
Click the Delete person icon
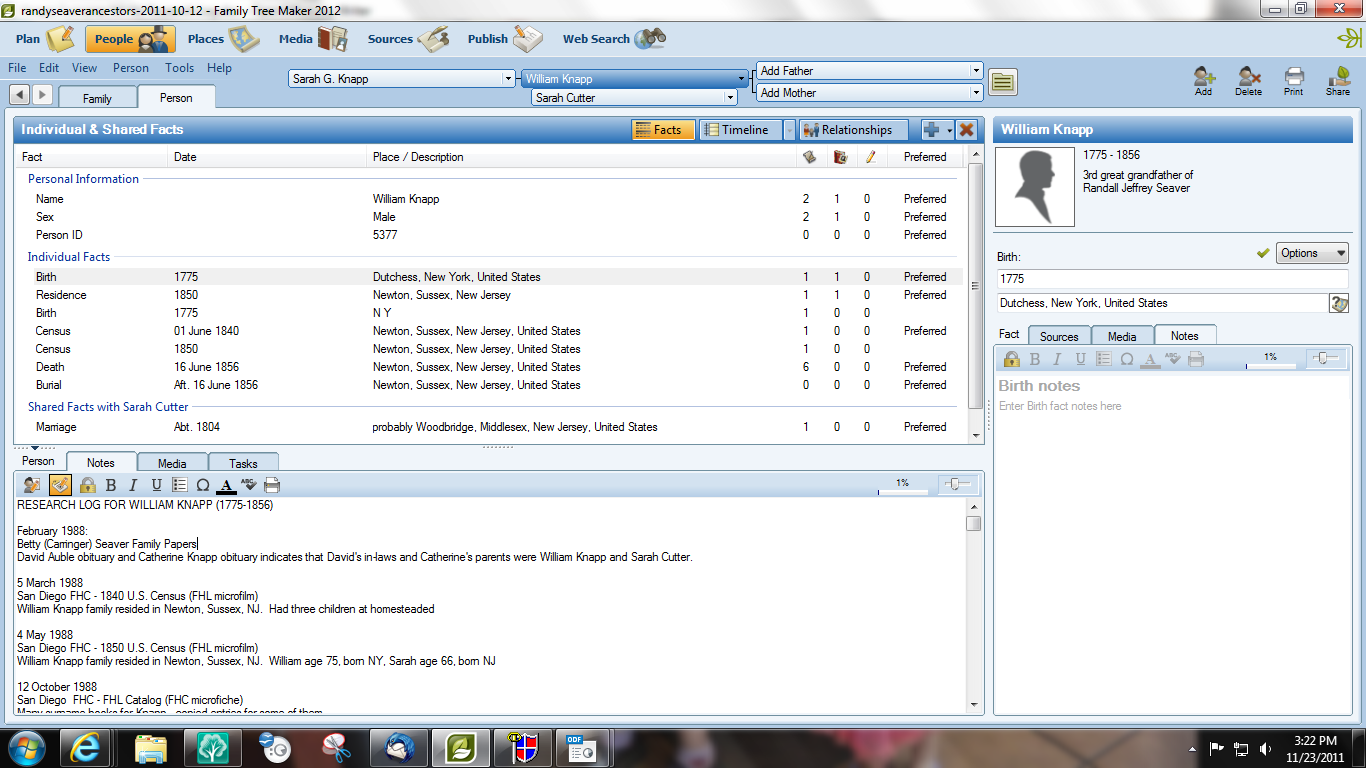[x=1248, y=80]
